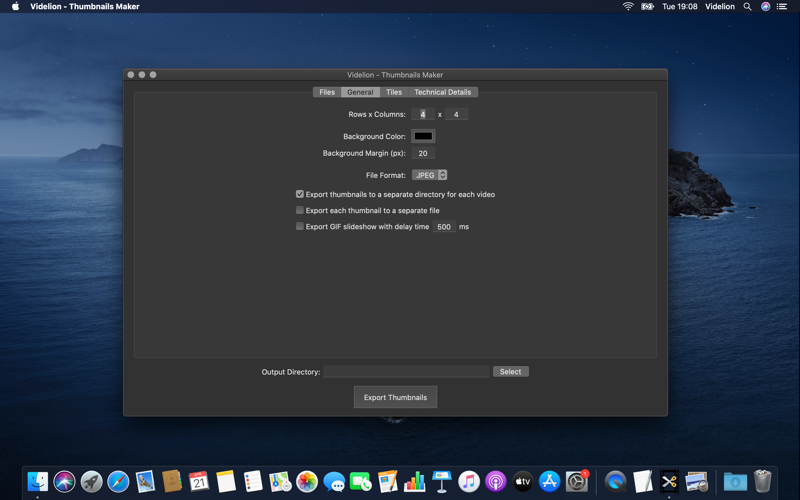Screen dimensions: 800x500
Task: Open QuickTime Player icon in dock
Action: pyautogui.click(x=615, y=481)
